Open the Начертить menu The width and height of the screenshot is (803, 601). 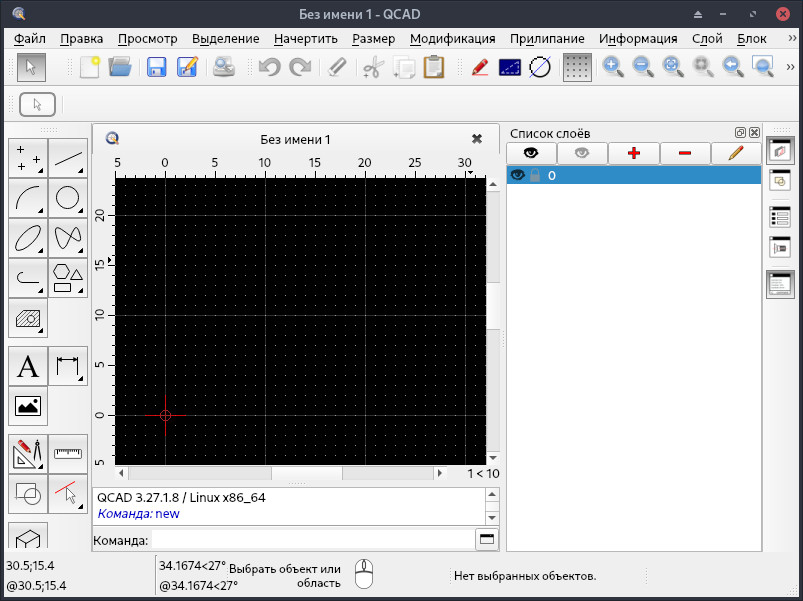click(x=305, y=39)
